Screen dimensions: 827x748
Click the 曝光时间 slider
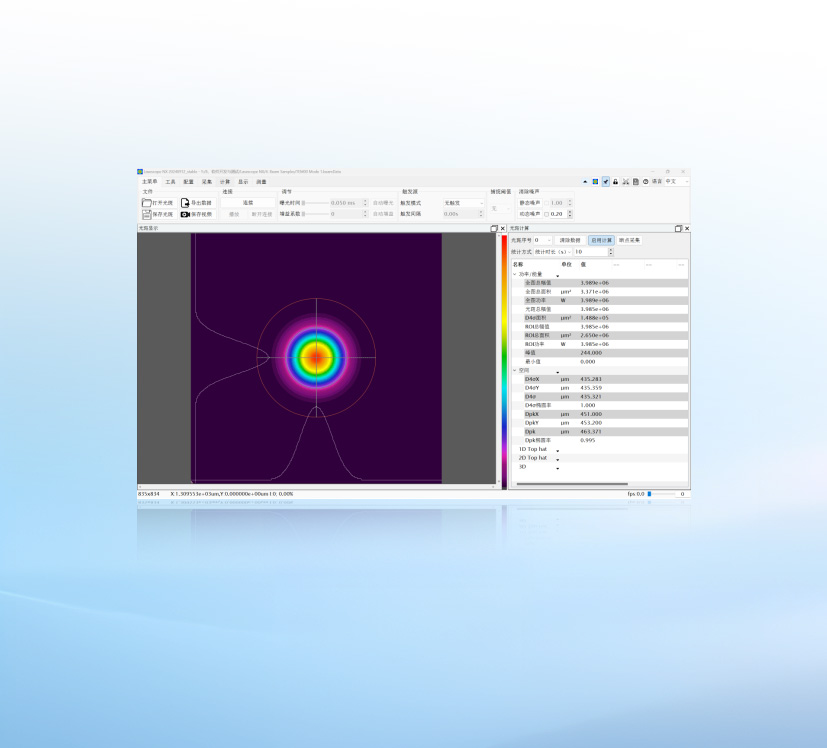click(x=315, y=203)
